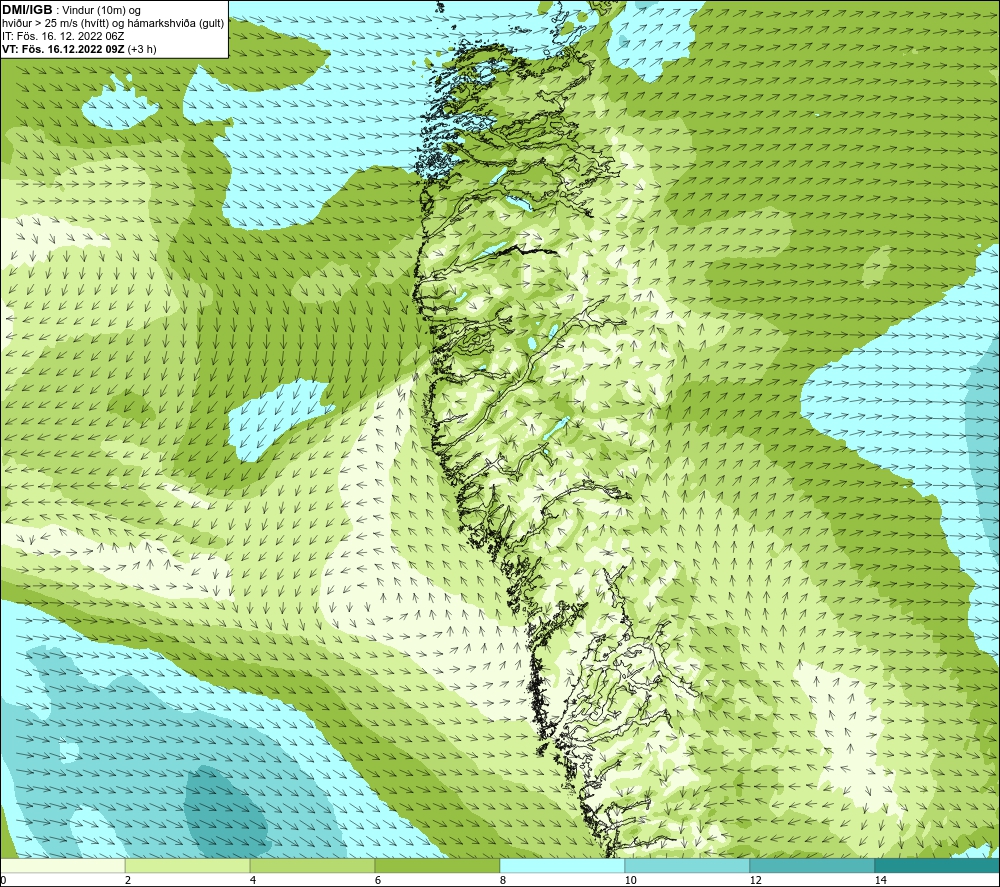Screen dimensions: 1000x887
Task: Click the "10" label on the wind scale
Action: [630, 880]
